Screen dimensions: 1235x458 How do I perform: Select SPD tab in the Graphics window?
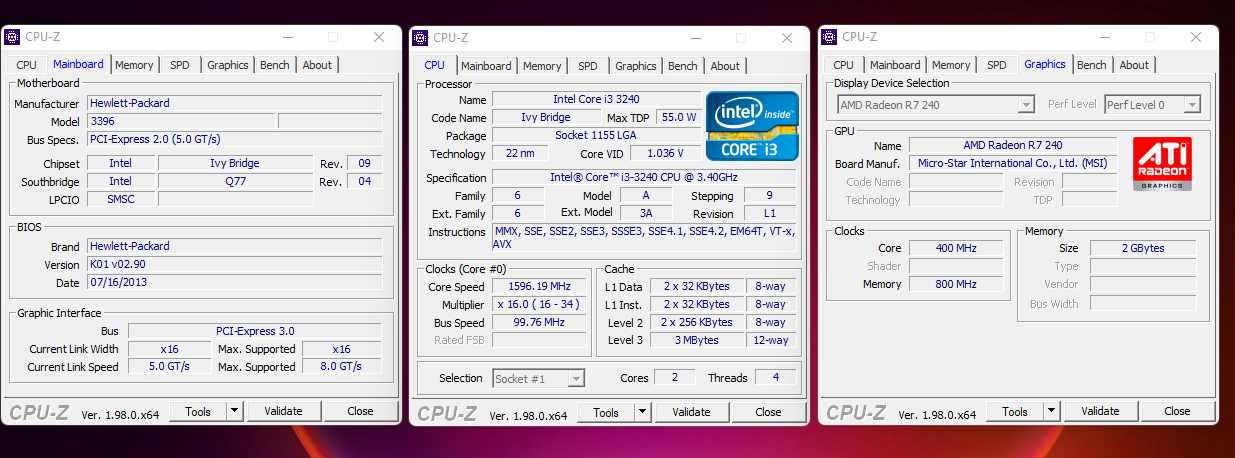(x=996, y=65)
